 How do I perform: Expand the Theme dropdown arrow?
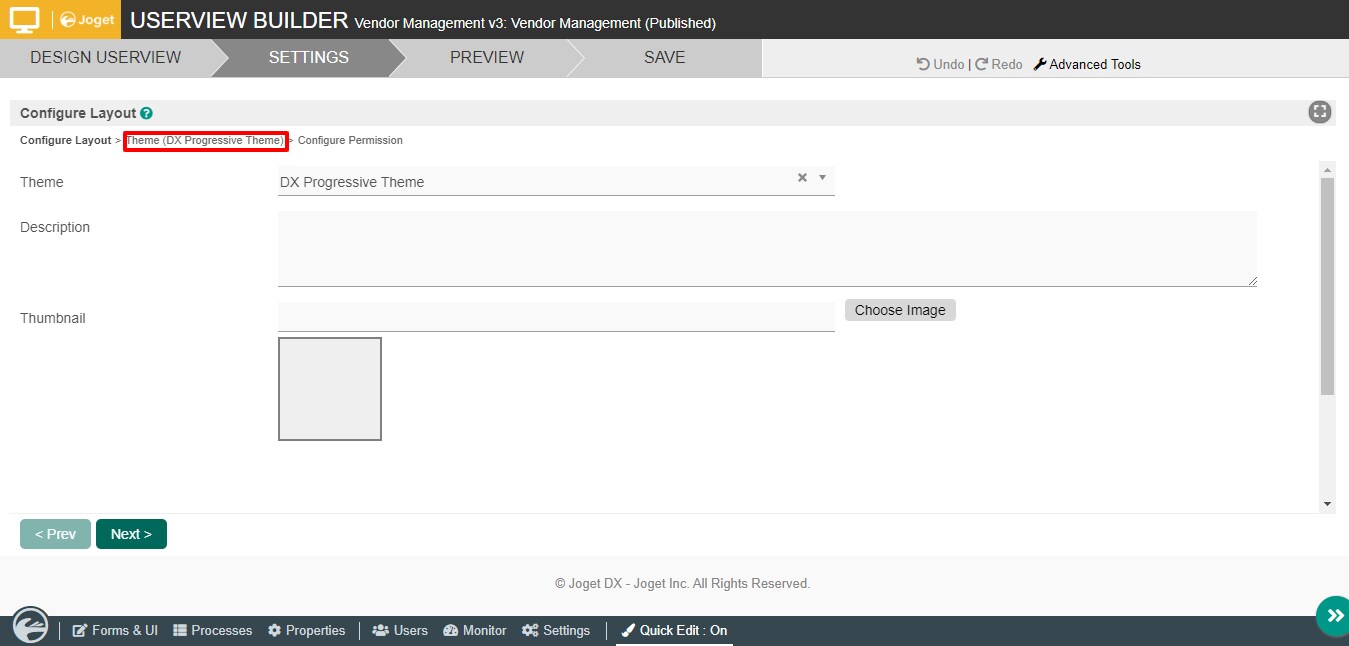[x=822, y=177]
